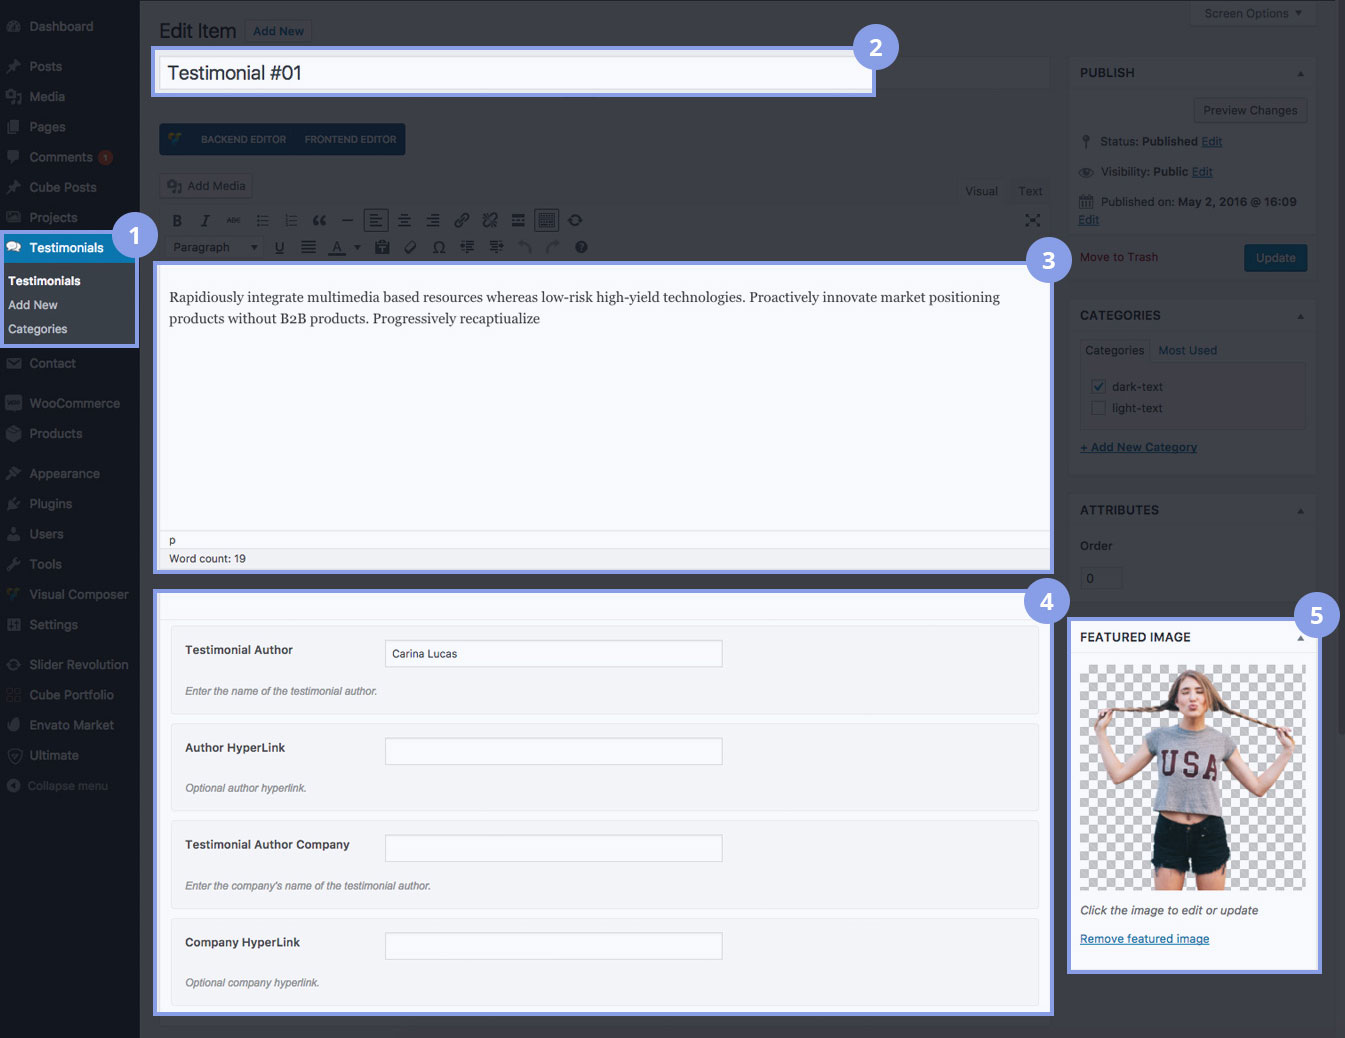The width and height of the screenshot is (1345, 1038).
Task: Open the text color picker swatch
Action: click(337, 247)
